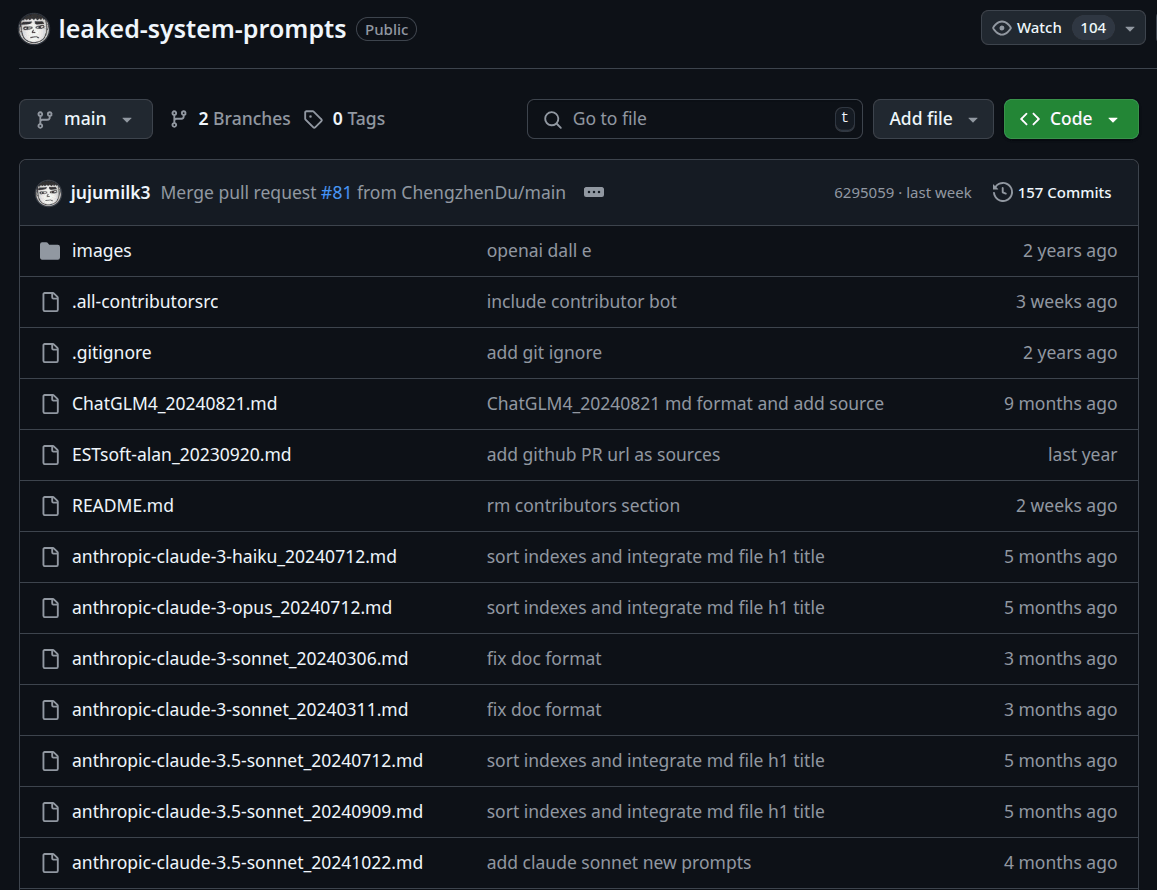Open the 'add git ignore' commit message
This screenshot has width=1157, height=890.
[544, 353]
